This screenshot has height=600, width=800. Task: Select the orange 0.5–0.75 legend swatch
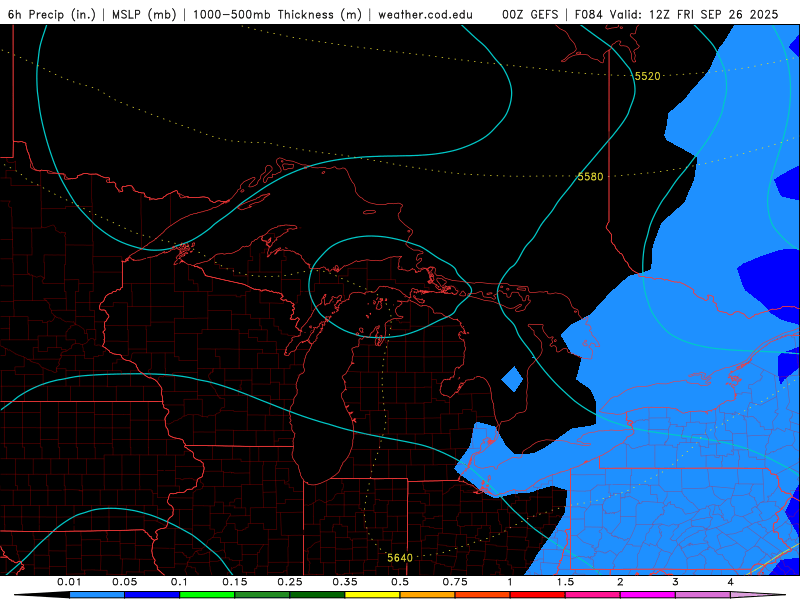pos(428,595)
